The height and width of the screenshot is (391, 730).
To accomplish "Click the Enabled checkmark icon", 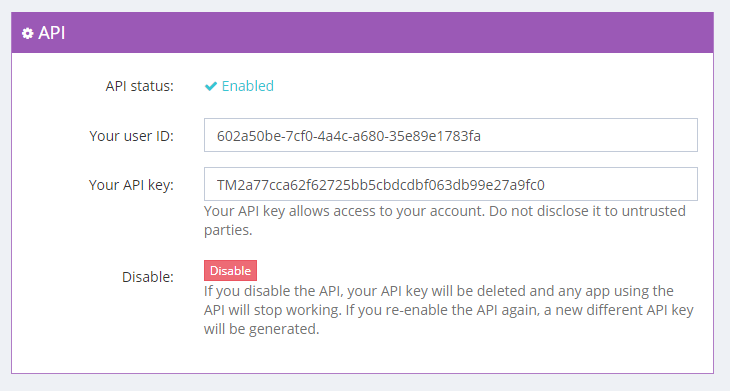I will click(211, 86).
